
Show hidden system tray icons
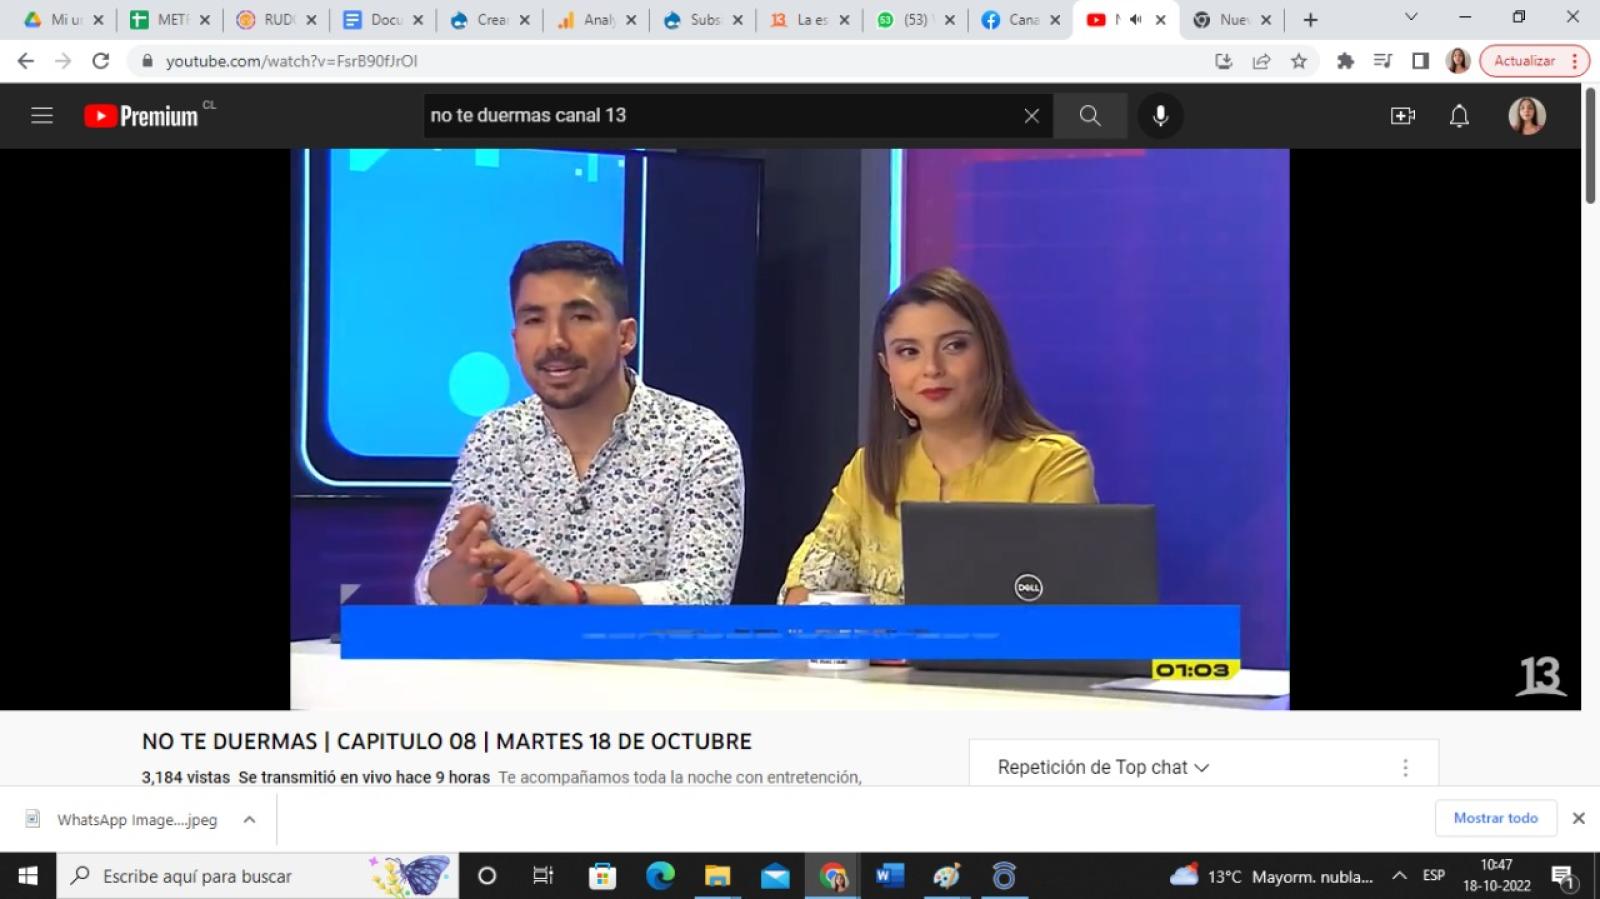[1399, 876]
